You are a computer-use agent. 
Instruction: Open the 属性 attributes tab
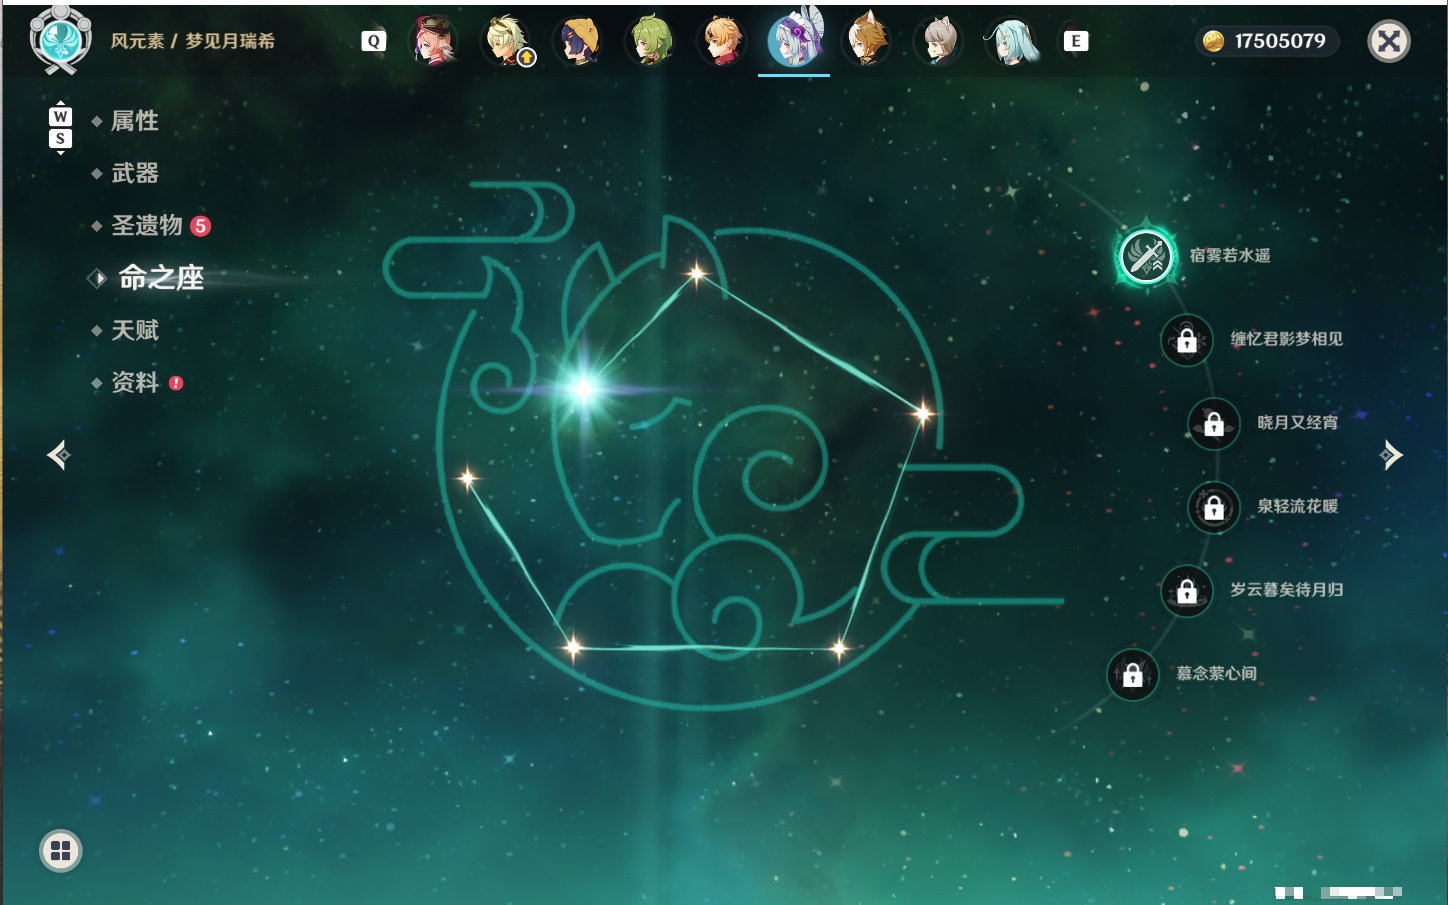(135, 121)
